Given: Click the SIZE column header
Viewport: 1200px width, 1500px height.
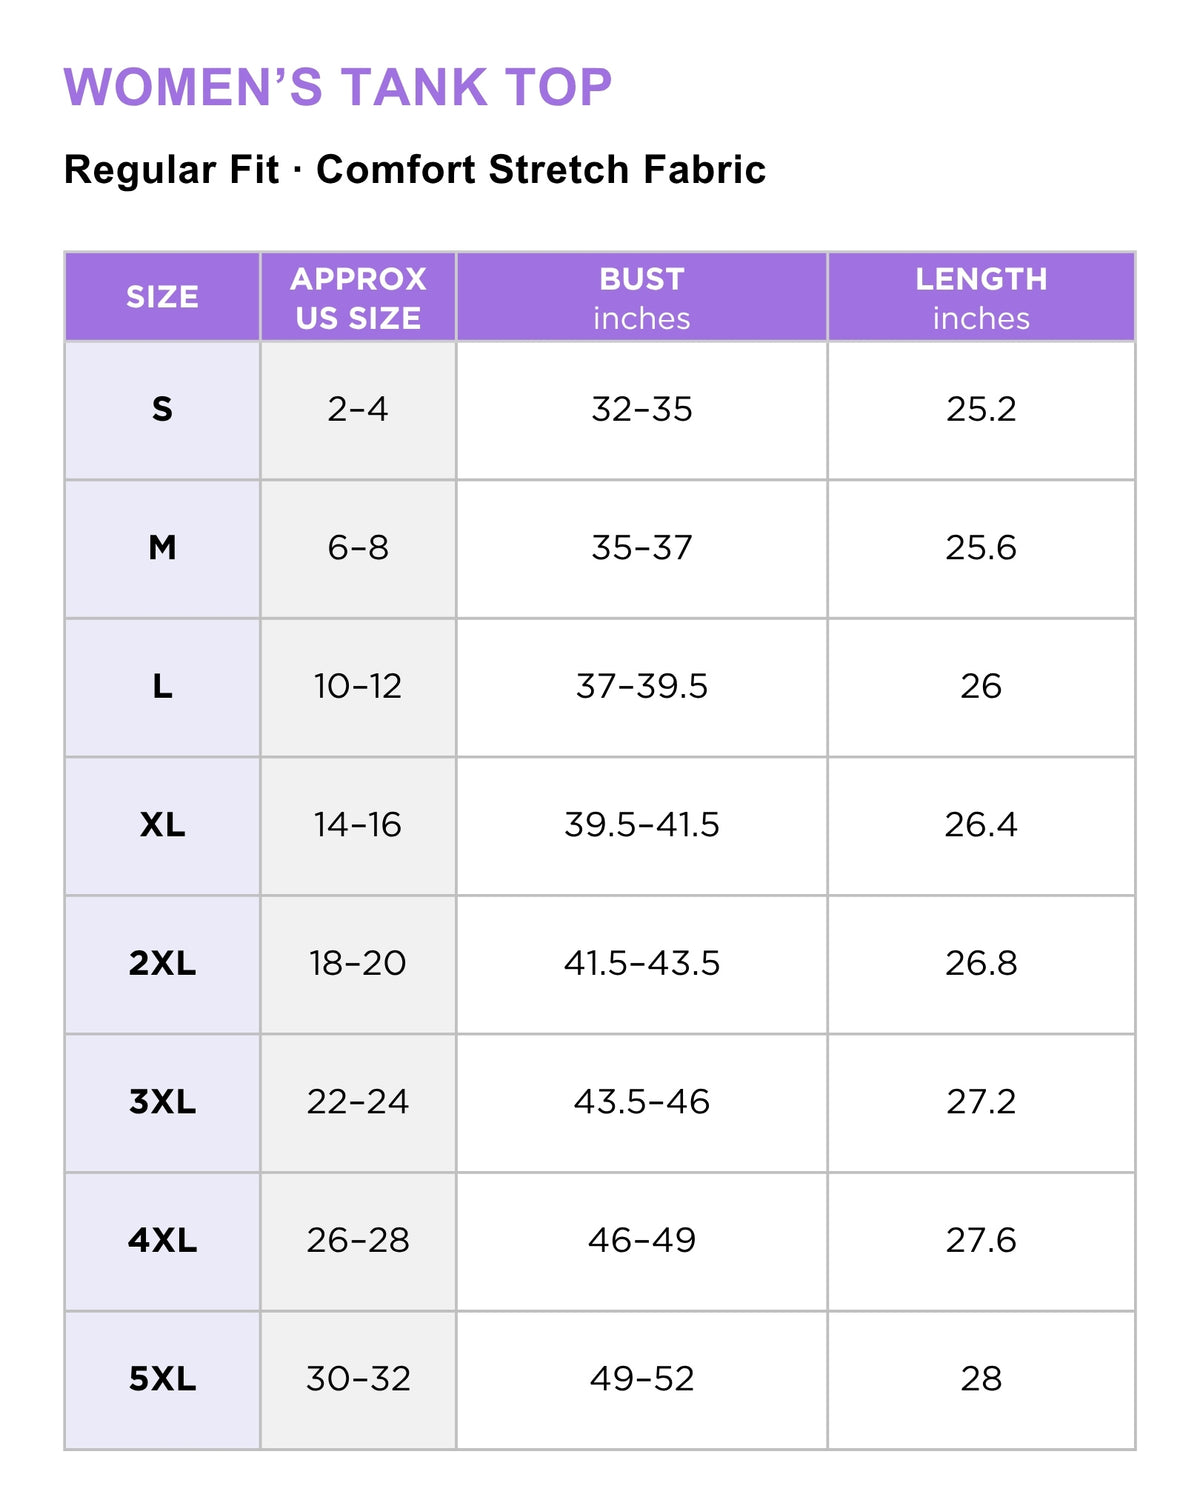Looking at the screenshot, I should tap(162, 297).
